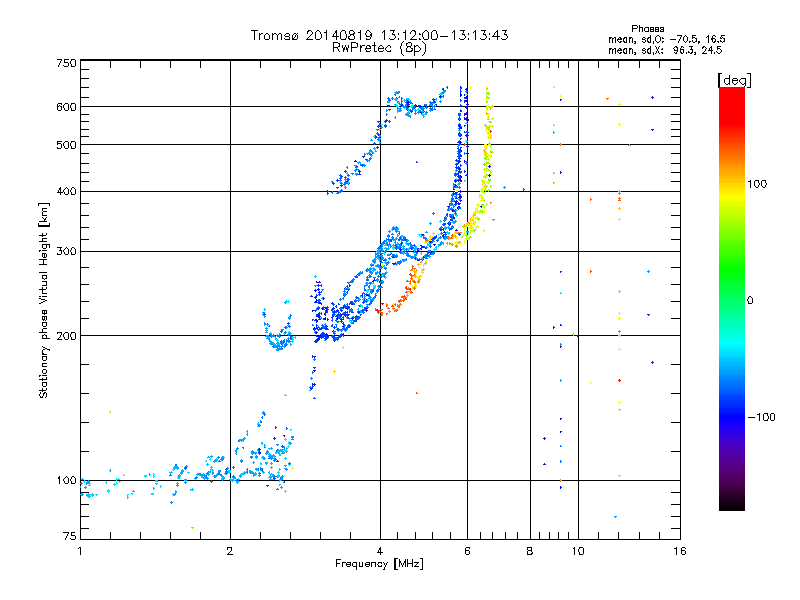This screenshot has width=800, height=600.
Task: Click the yellow-green vertical trace above 6 MHz
Action: click(487, 148)
